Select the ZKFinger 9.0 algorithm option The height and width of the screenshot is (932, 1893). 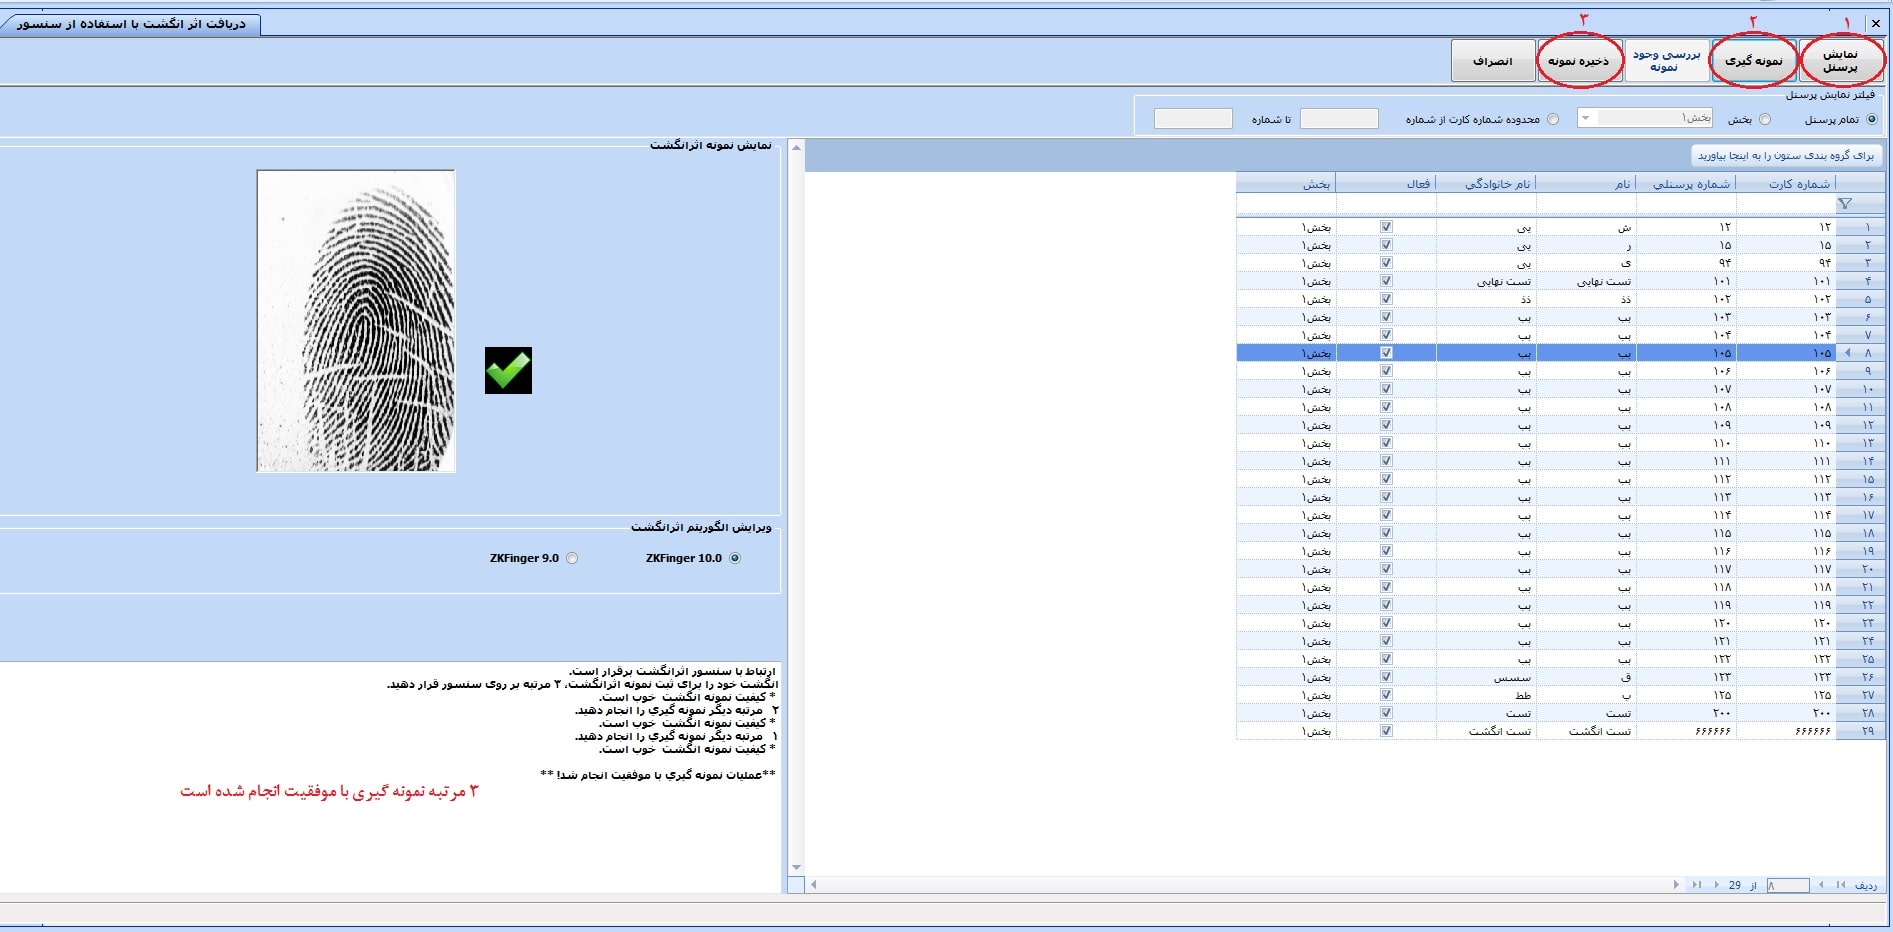(572, 558)
